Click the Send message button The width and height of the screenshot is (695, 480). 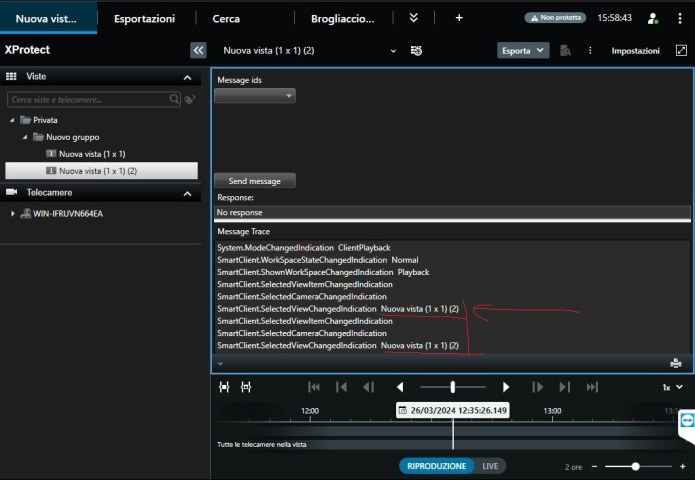tap(255, 181)
